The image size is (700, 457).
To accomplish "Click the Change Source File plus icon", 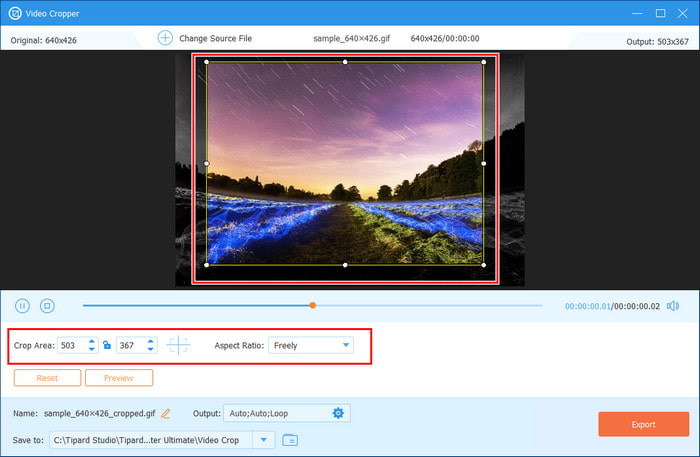I will click(165, 38).
